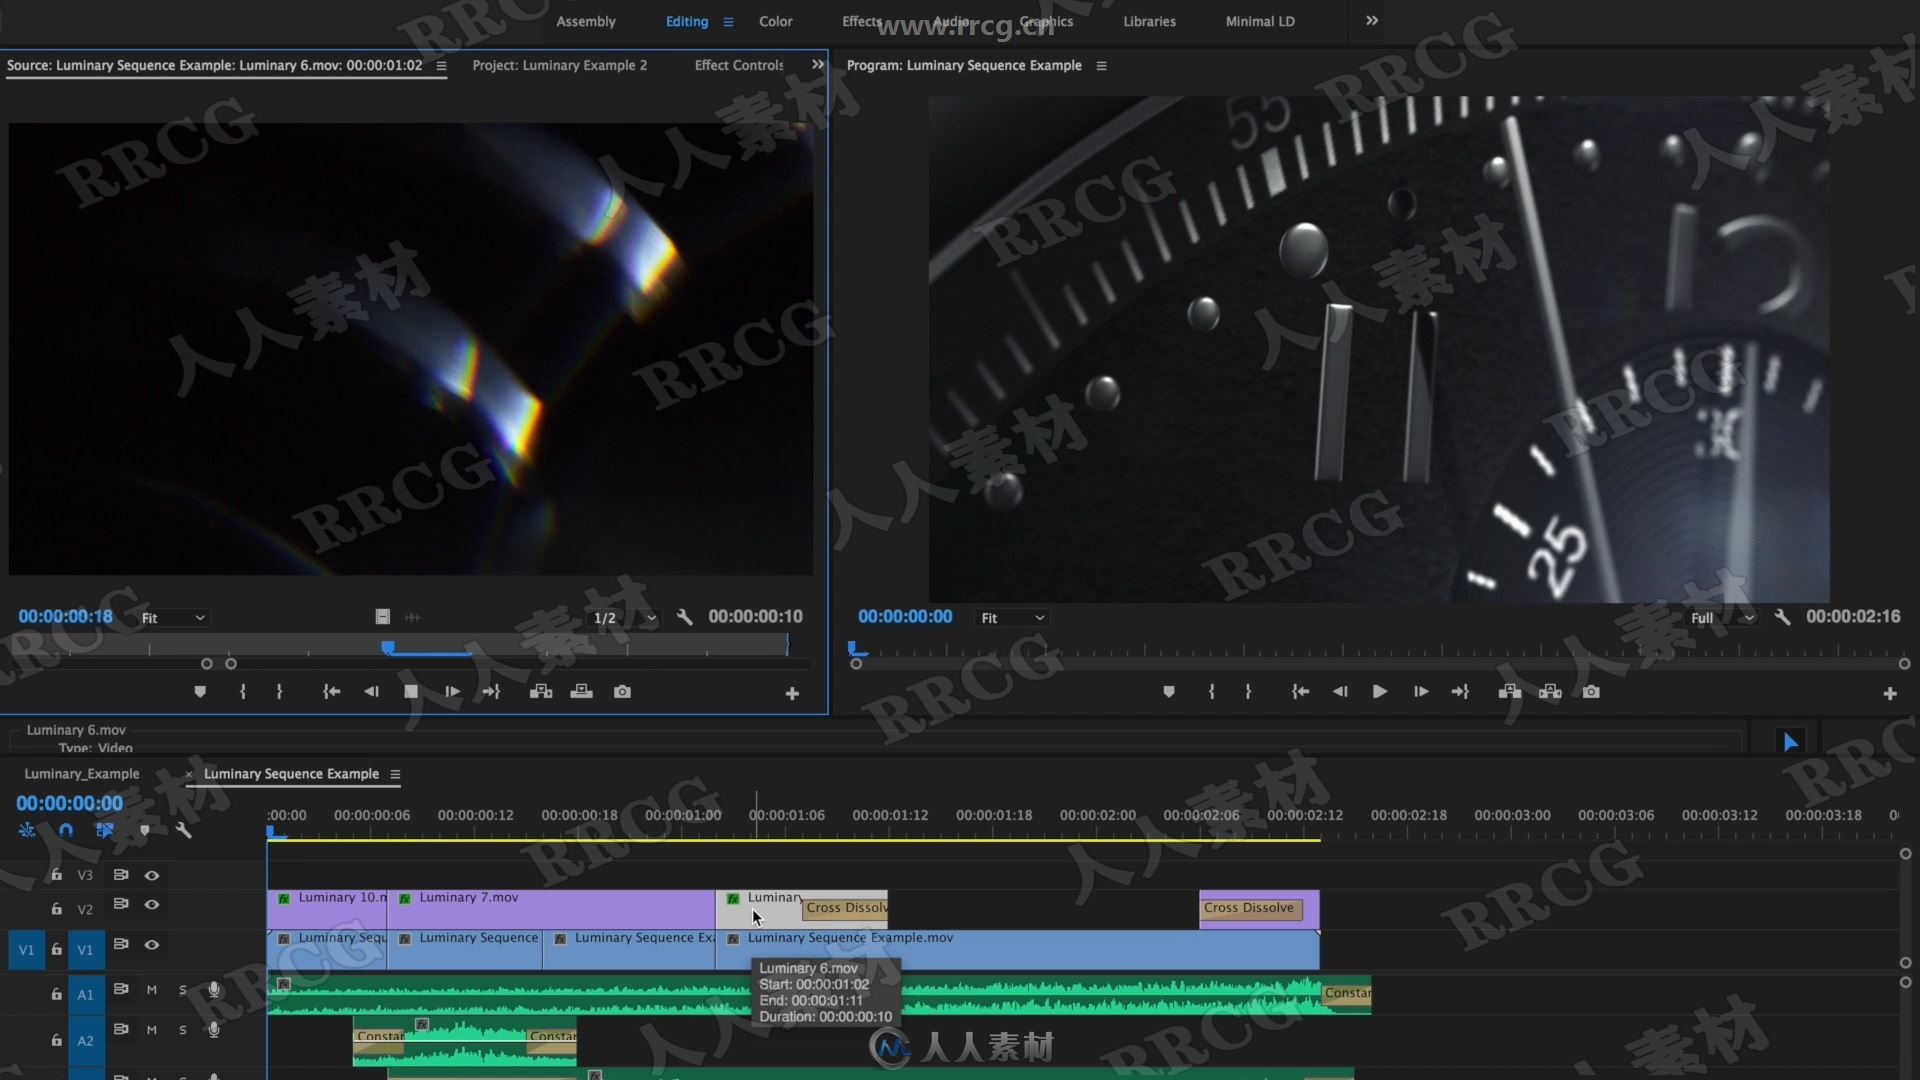Switch to Assembly workspace
The image size is (1920, 1080).
pyautogui.click(x=586, y=22)
